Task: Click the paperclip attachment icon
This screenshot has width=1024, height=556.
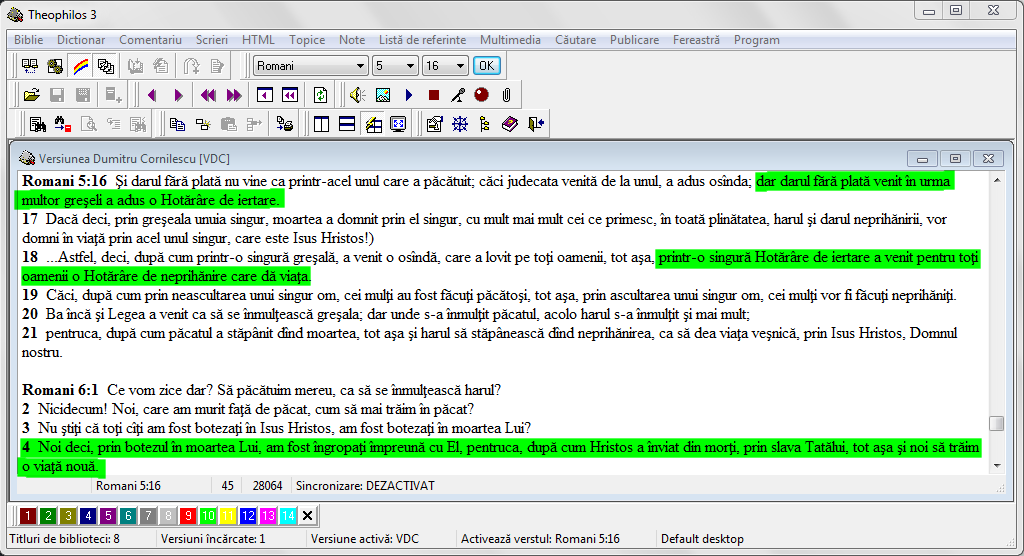Action: [x=506, y=95]
